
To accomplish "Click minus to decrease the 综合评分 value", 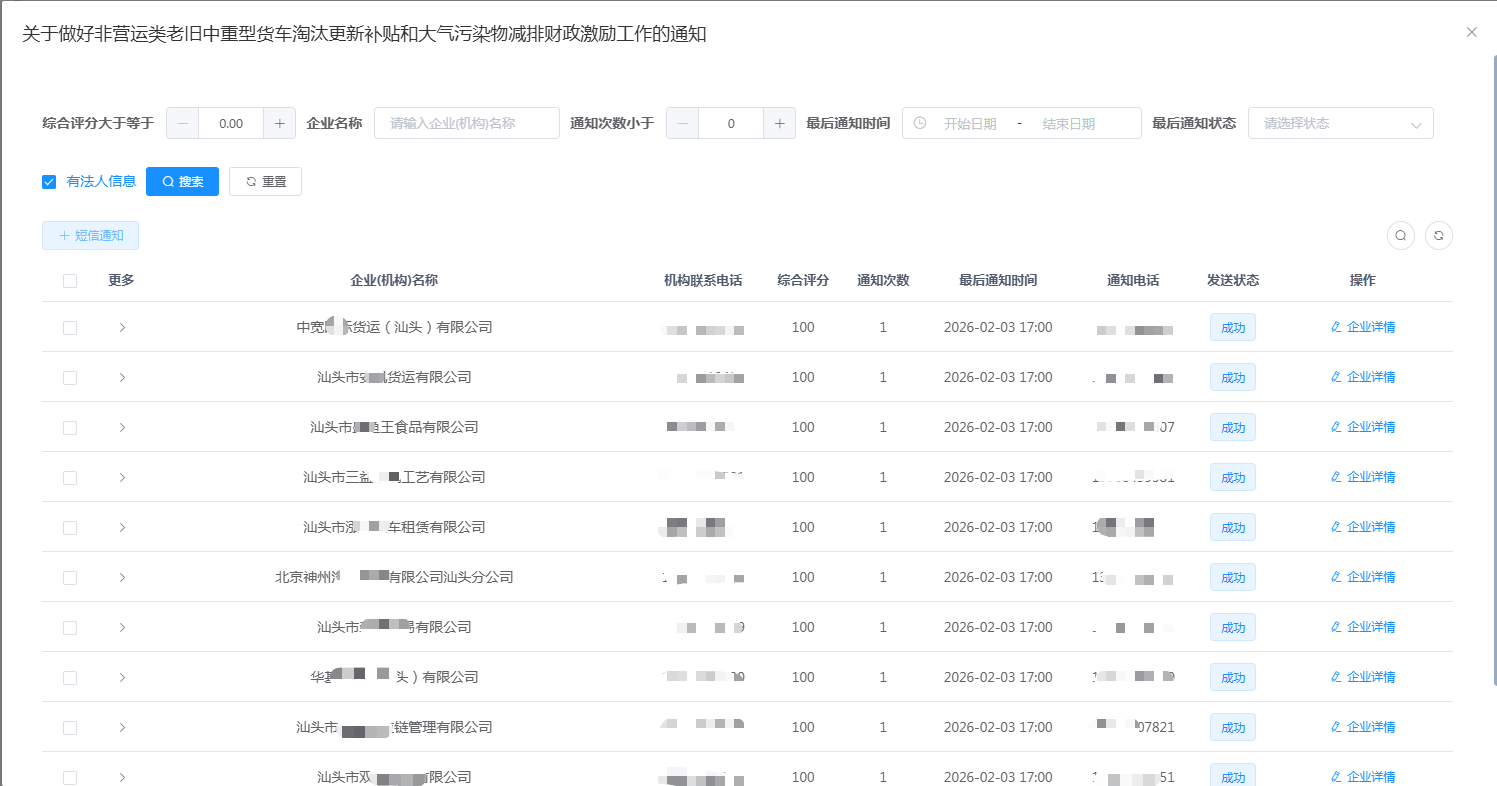I will [x=182, y=123].
